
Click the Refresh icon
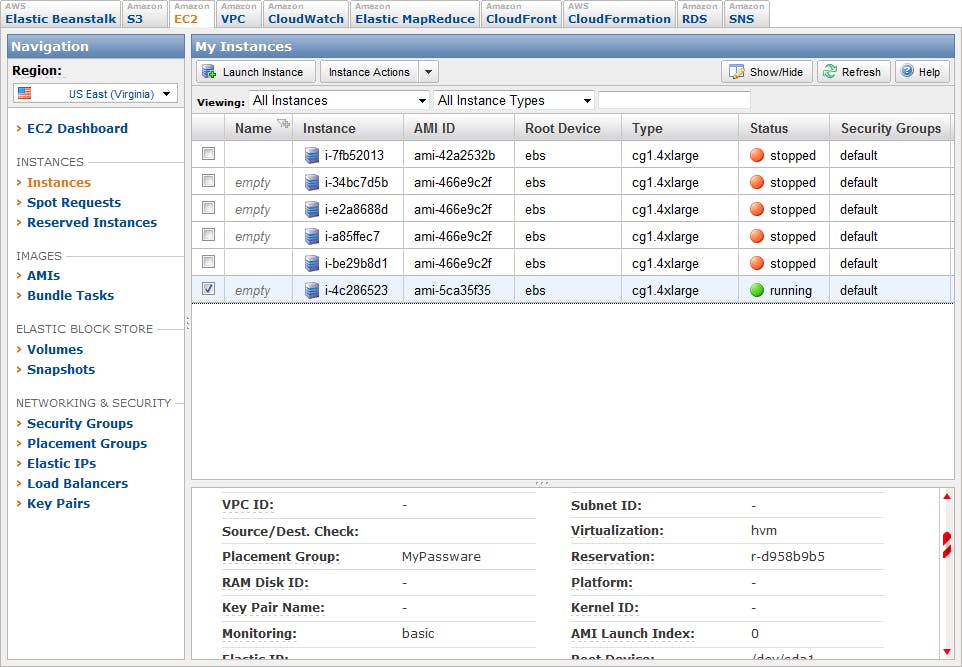coord(828,71)
